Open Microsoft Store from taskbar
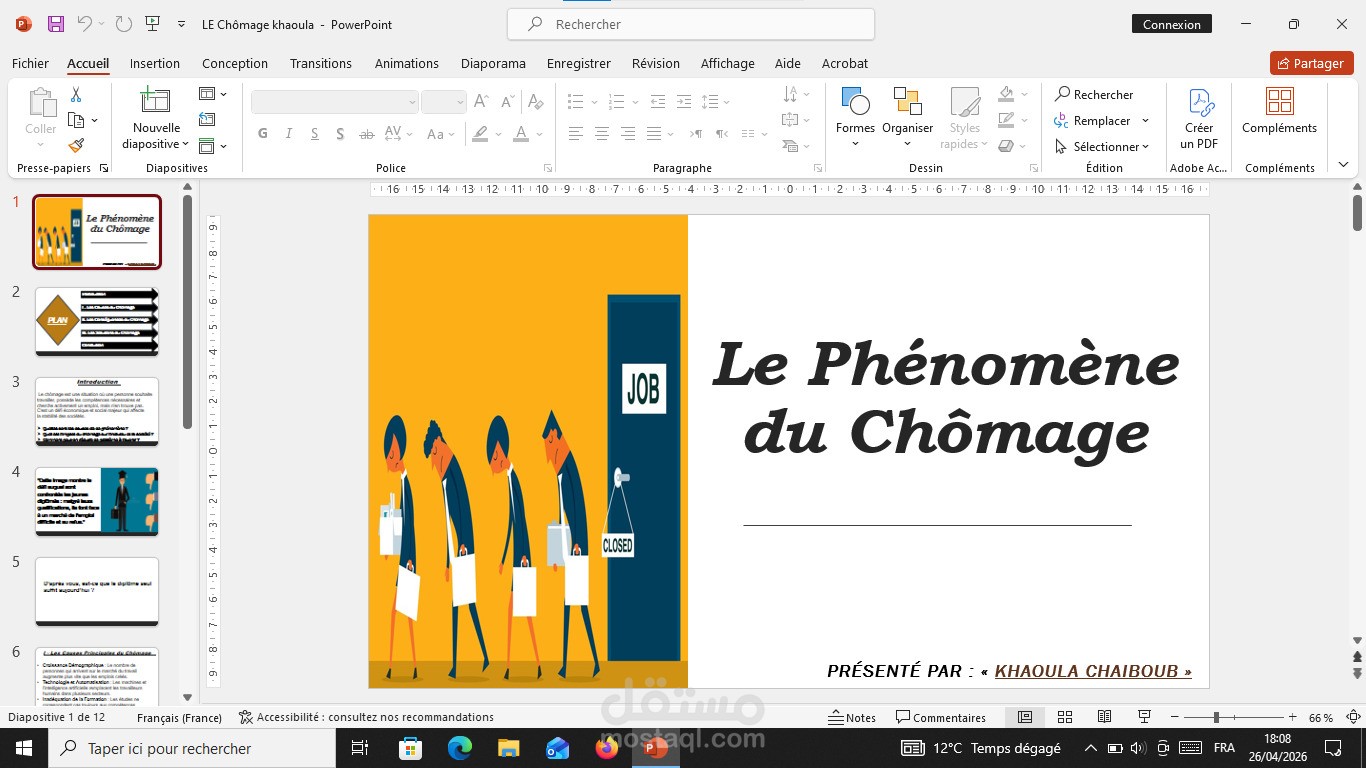 (410, 748)
